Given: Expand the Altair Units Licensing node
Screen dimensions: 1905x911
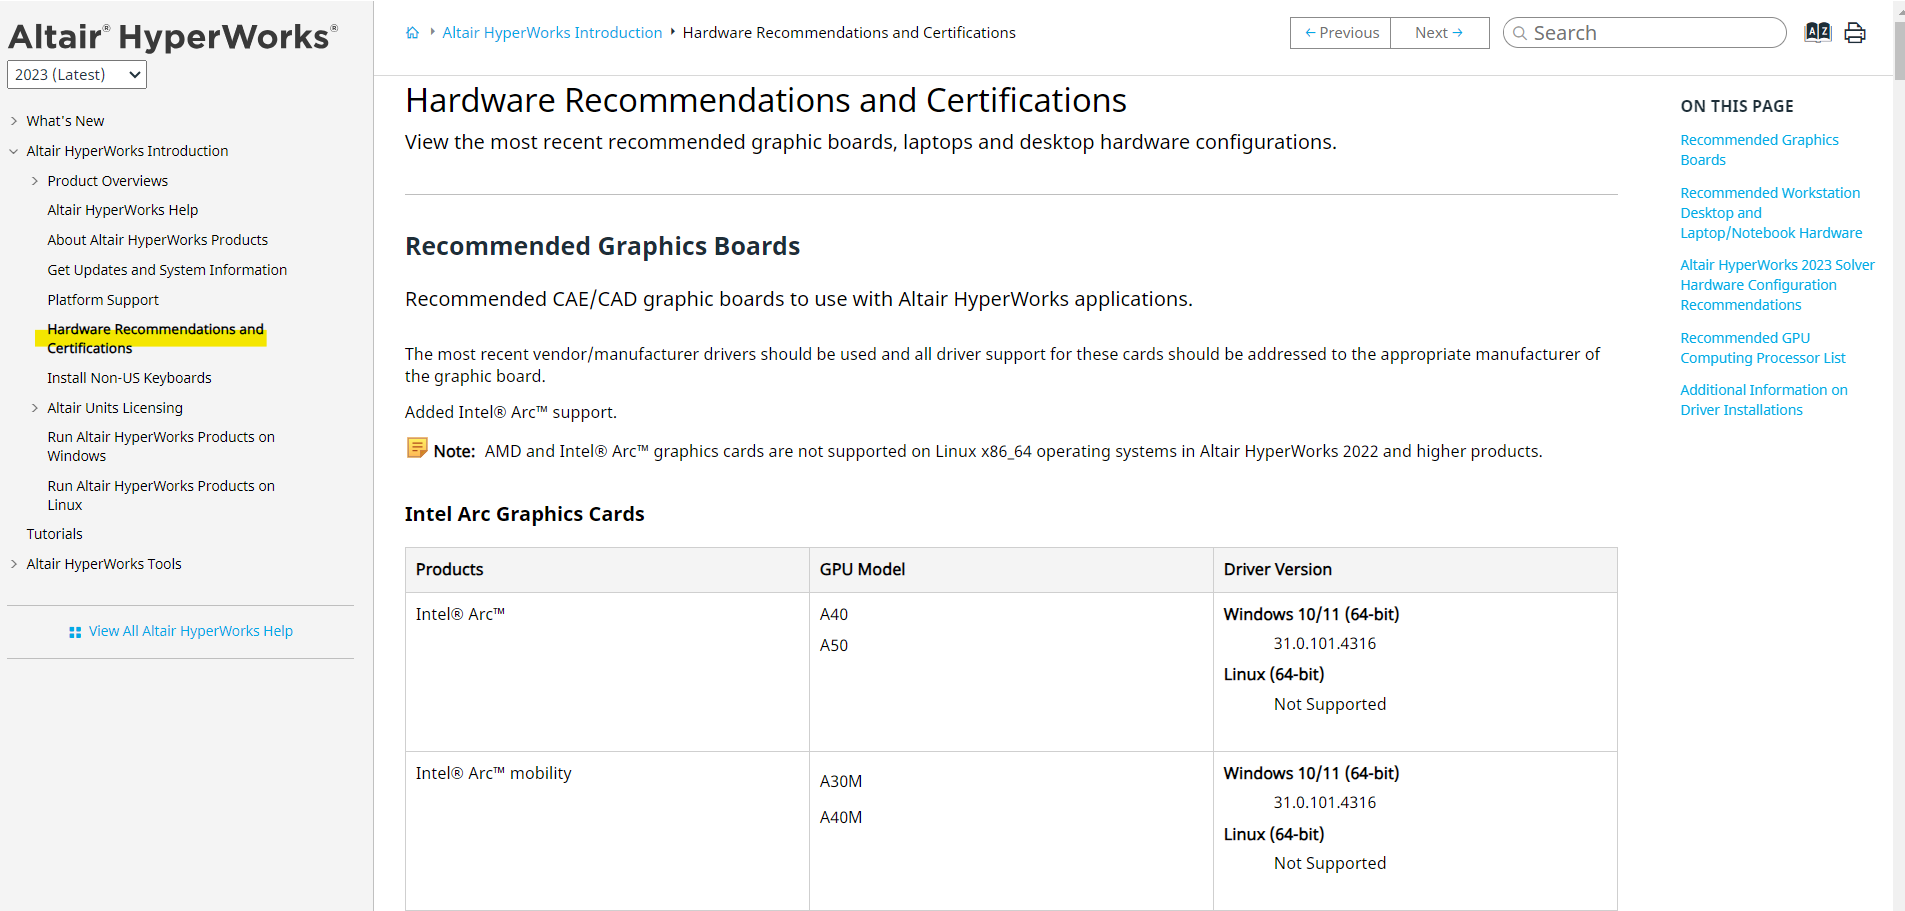Looking at the screenshot, I should coord(35,408).
